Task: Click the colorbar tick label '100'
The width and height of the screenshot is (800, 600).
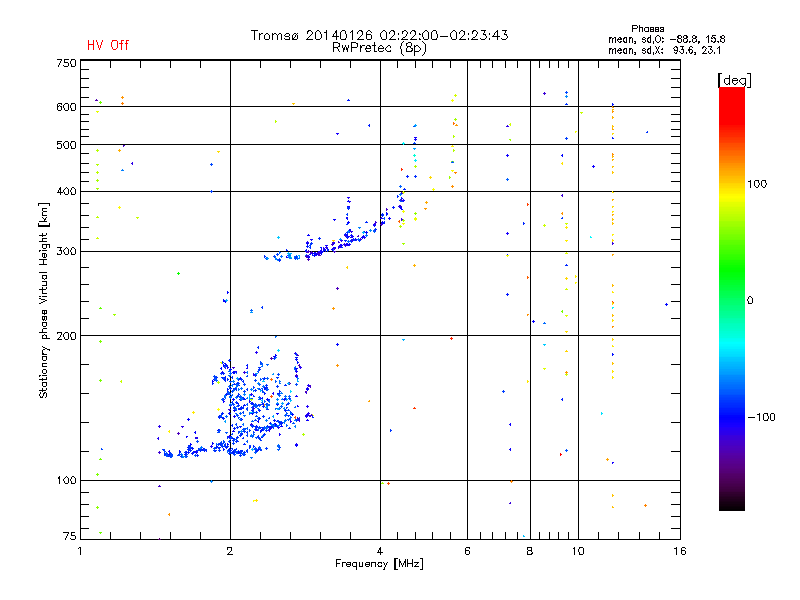Action: coord(757,184)
